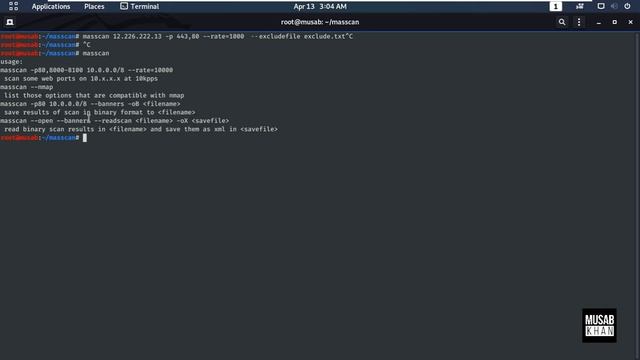This screenshot has width=640, height=360.
Task: Open the Applications menu
Action: (x=51, y=7)
